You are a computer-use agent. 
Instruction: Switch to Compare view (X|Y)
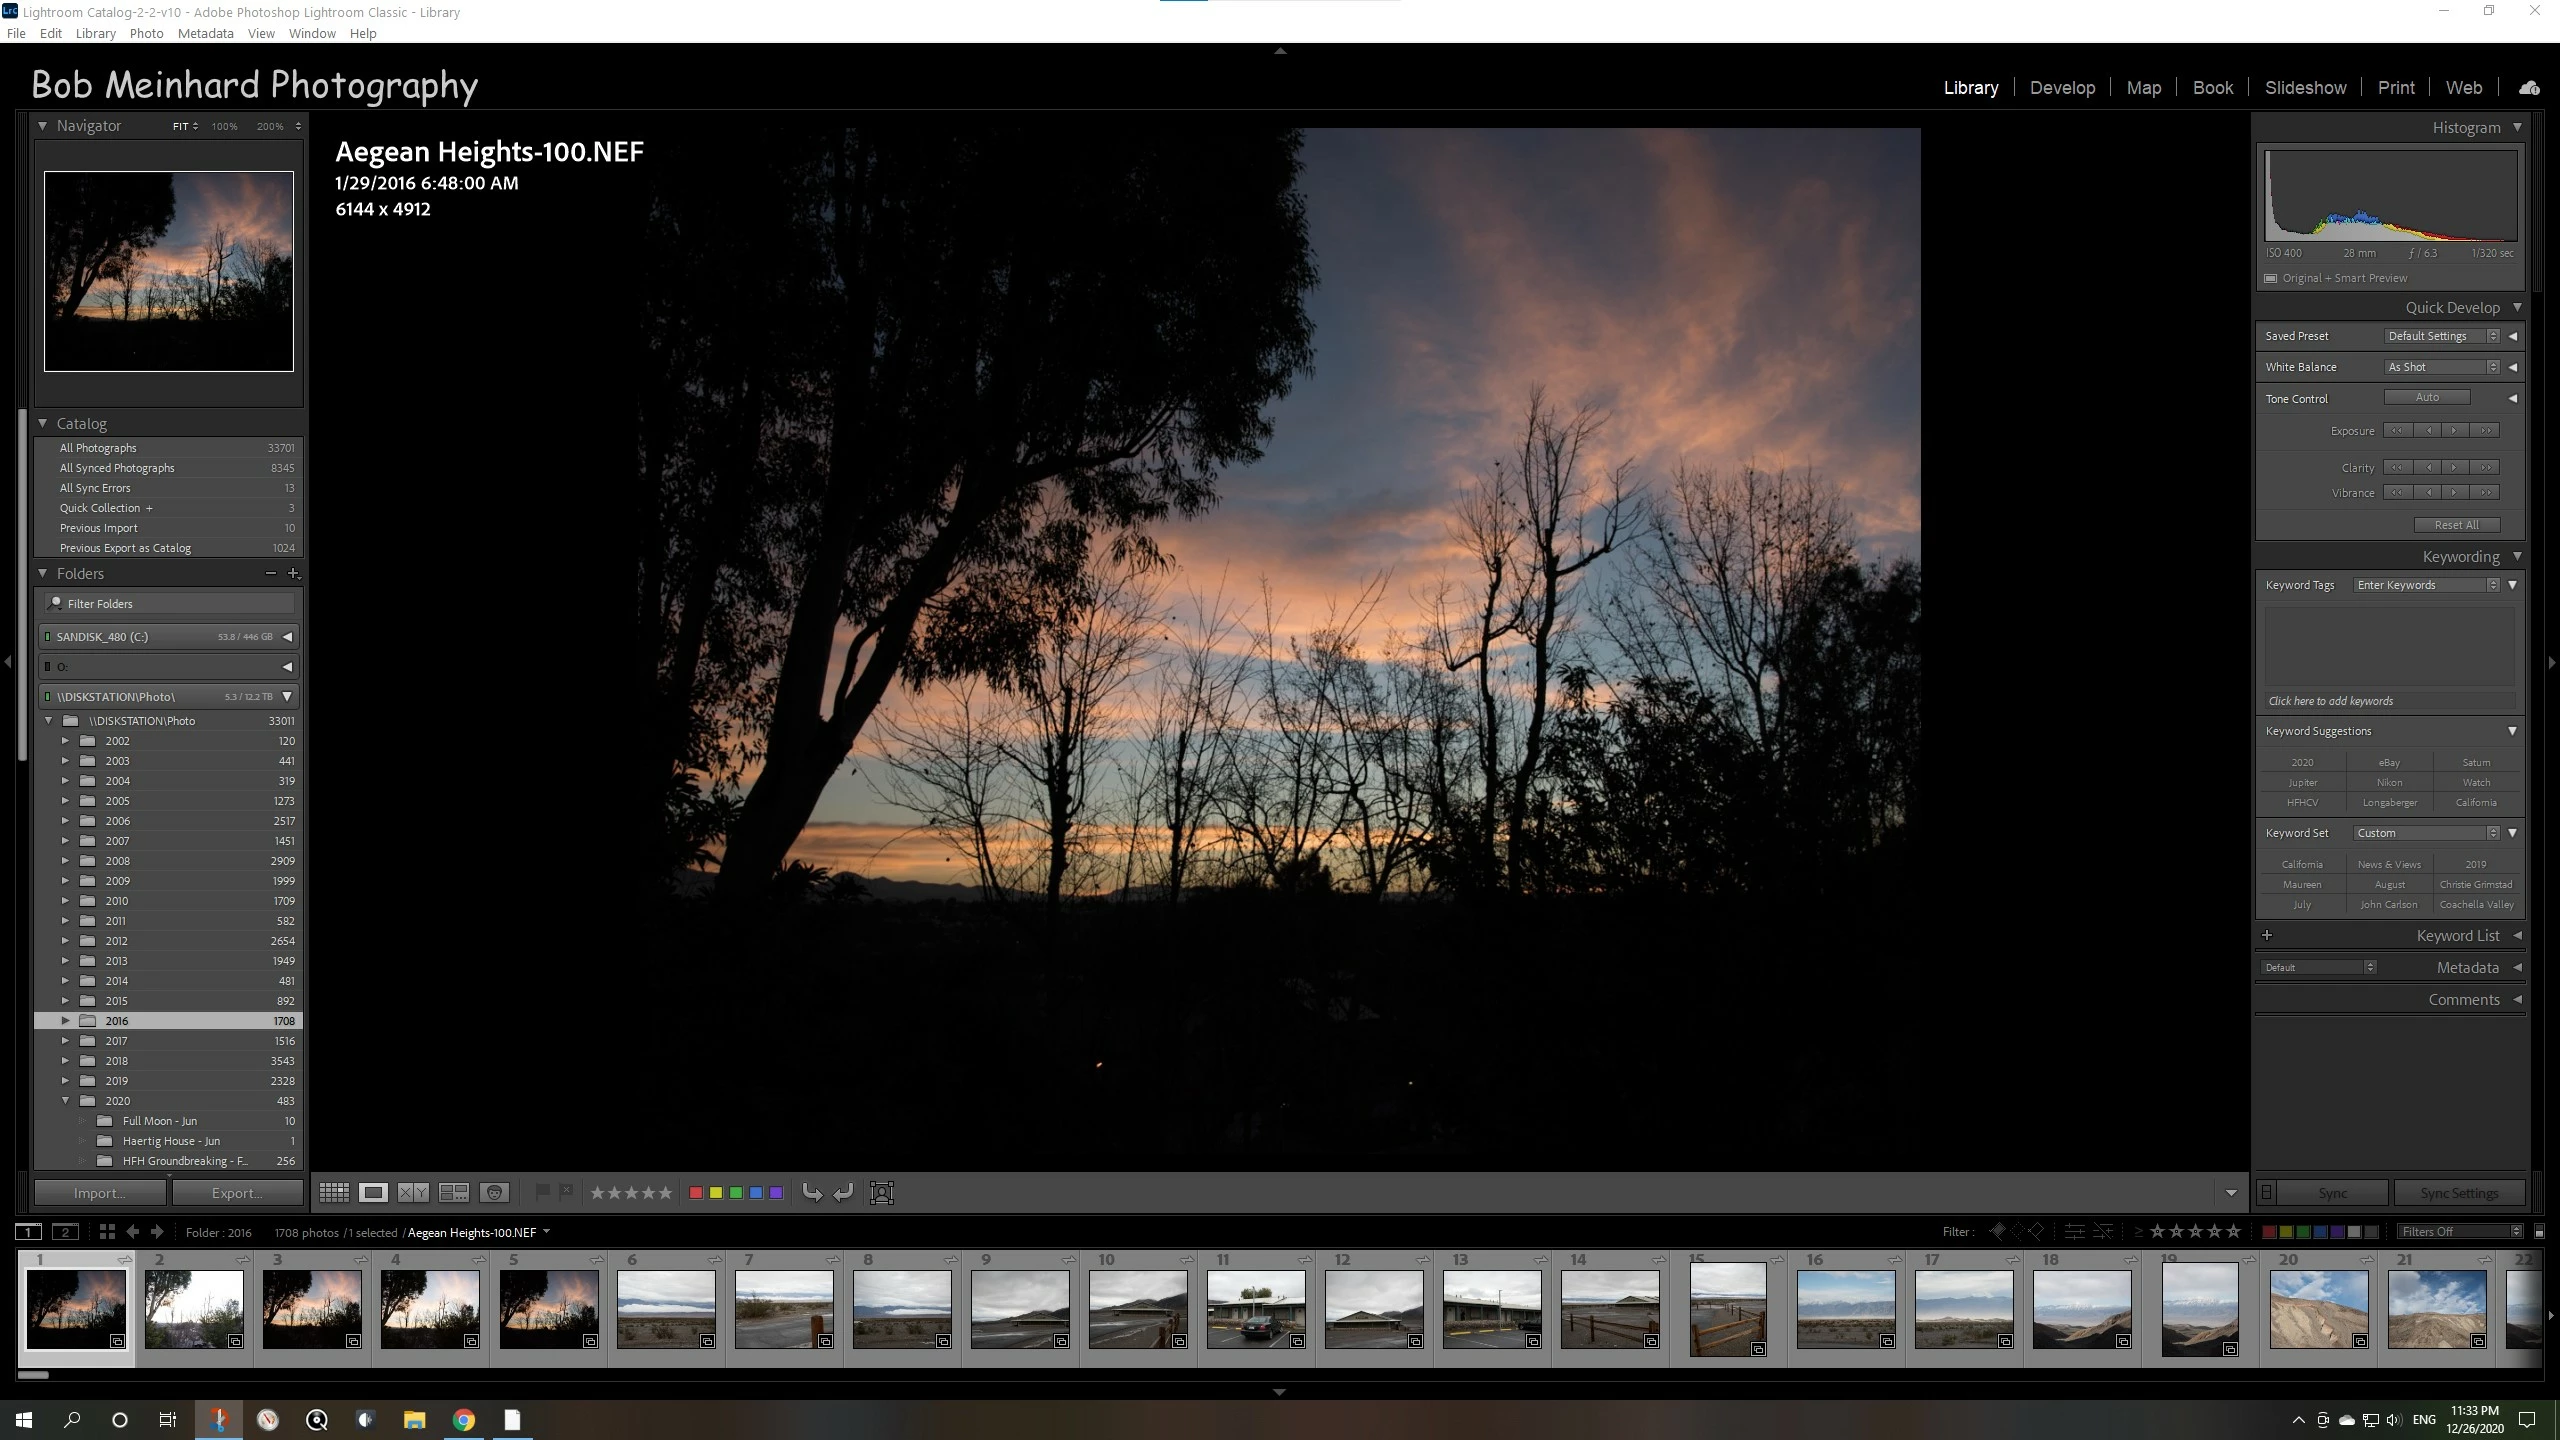click(x=413, y=1192)
